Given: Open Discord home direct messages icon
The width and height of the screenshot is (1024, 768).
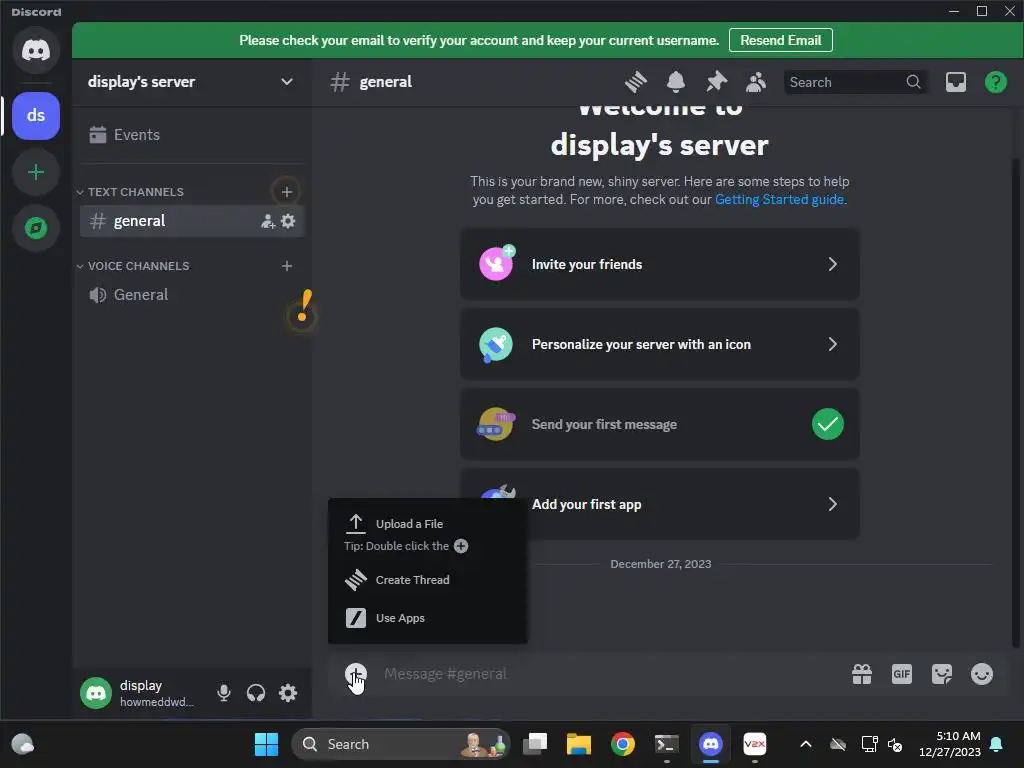Looking at the screenshot, I should 36,50.
